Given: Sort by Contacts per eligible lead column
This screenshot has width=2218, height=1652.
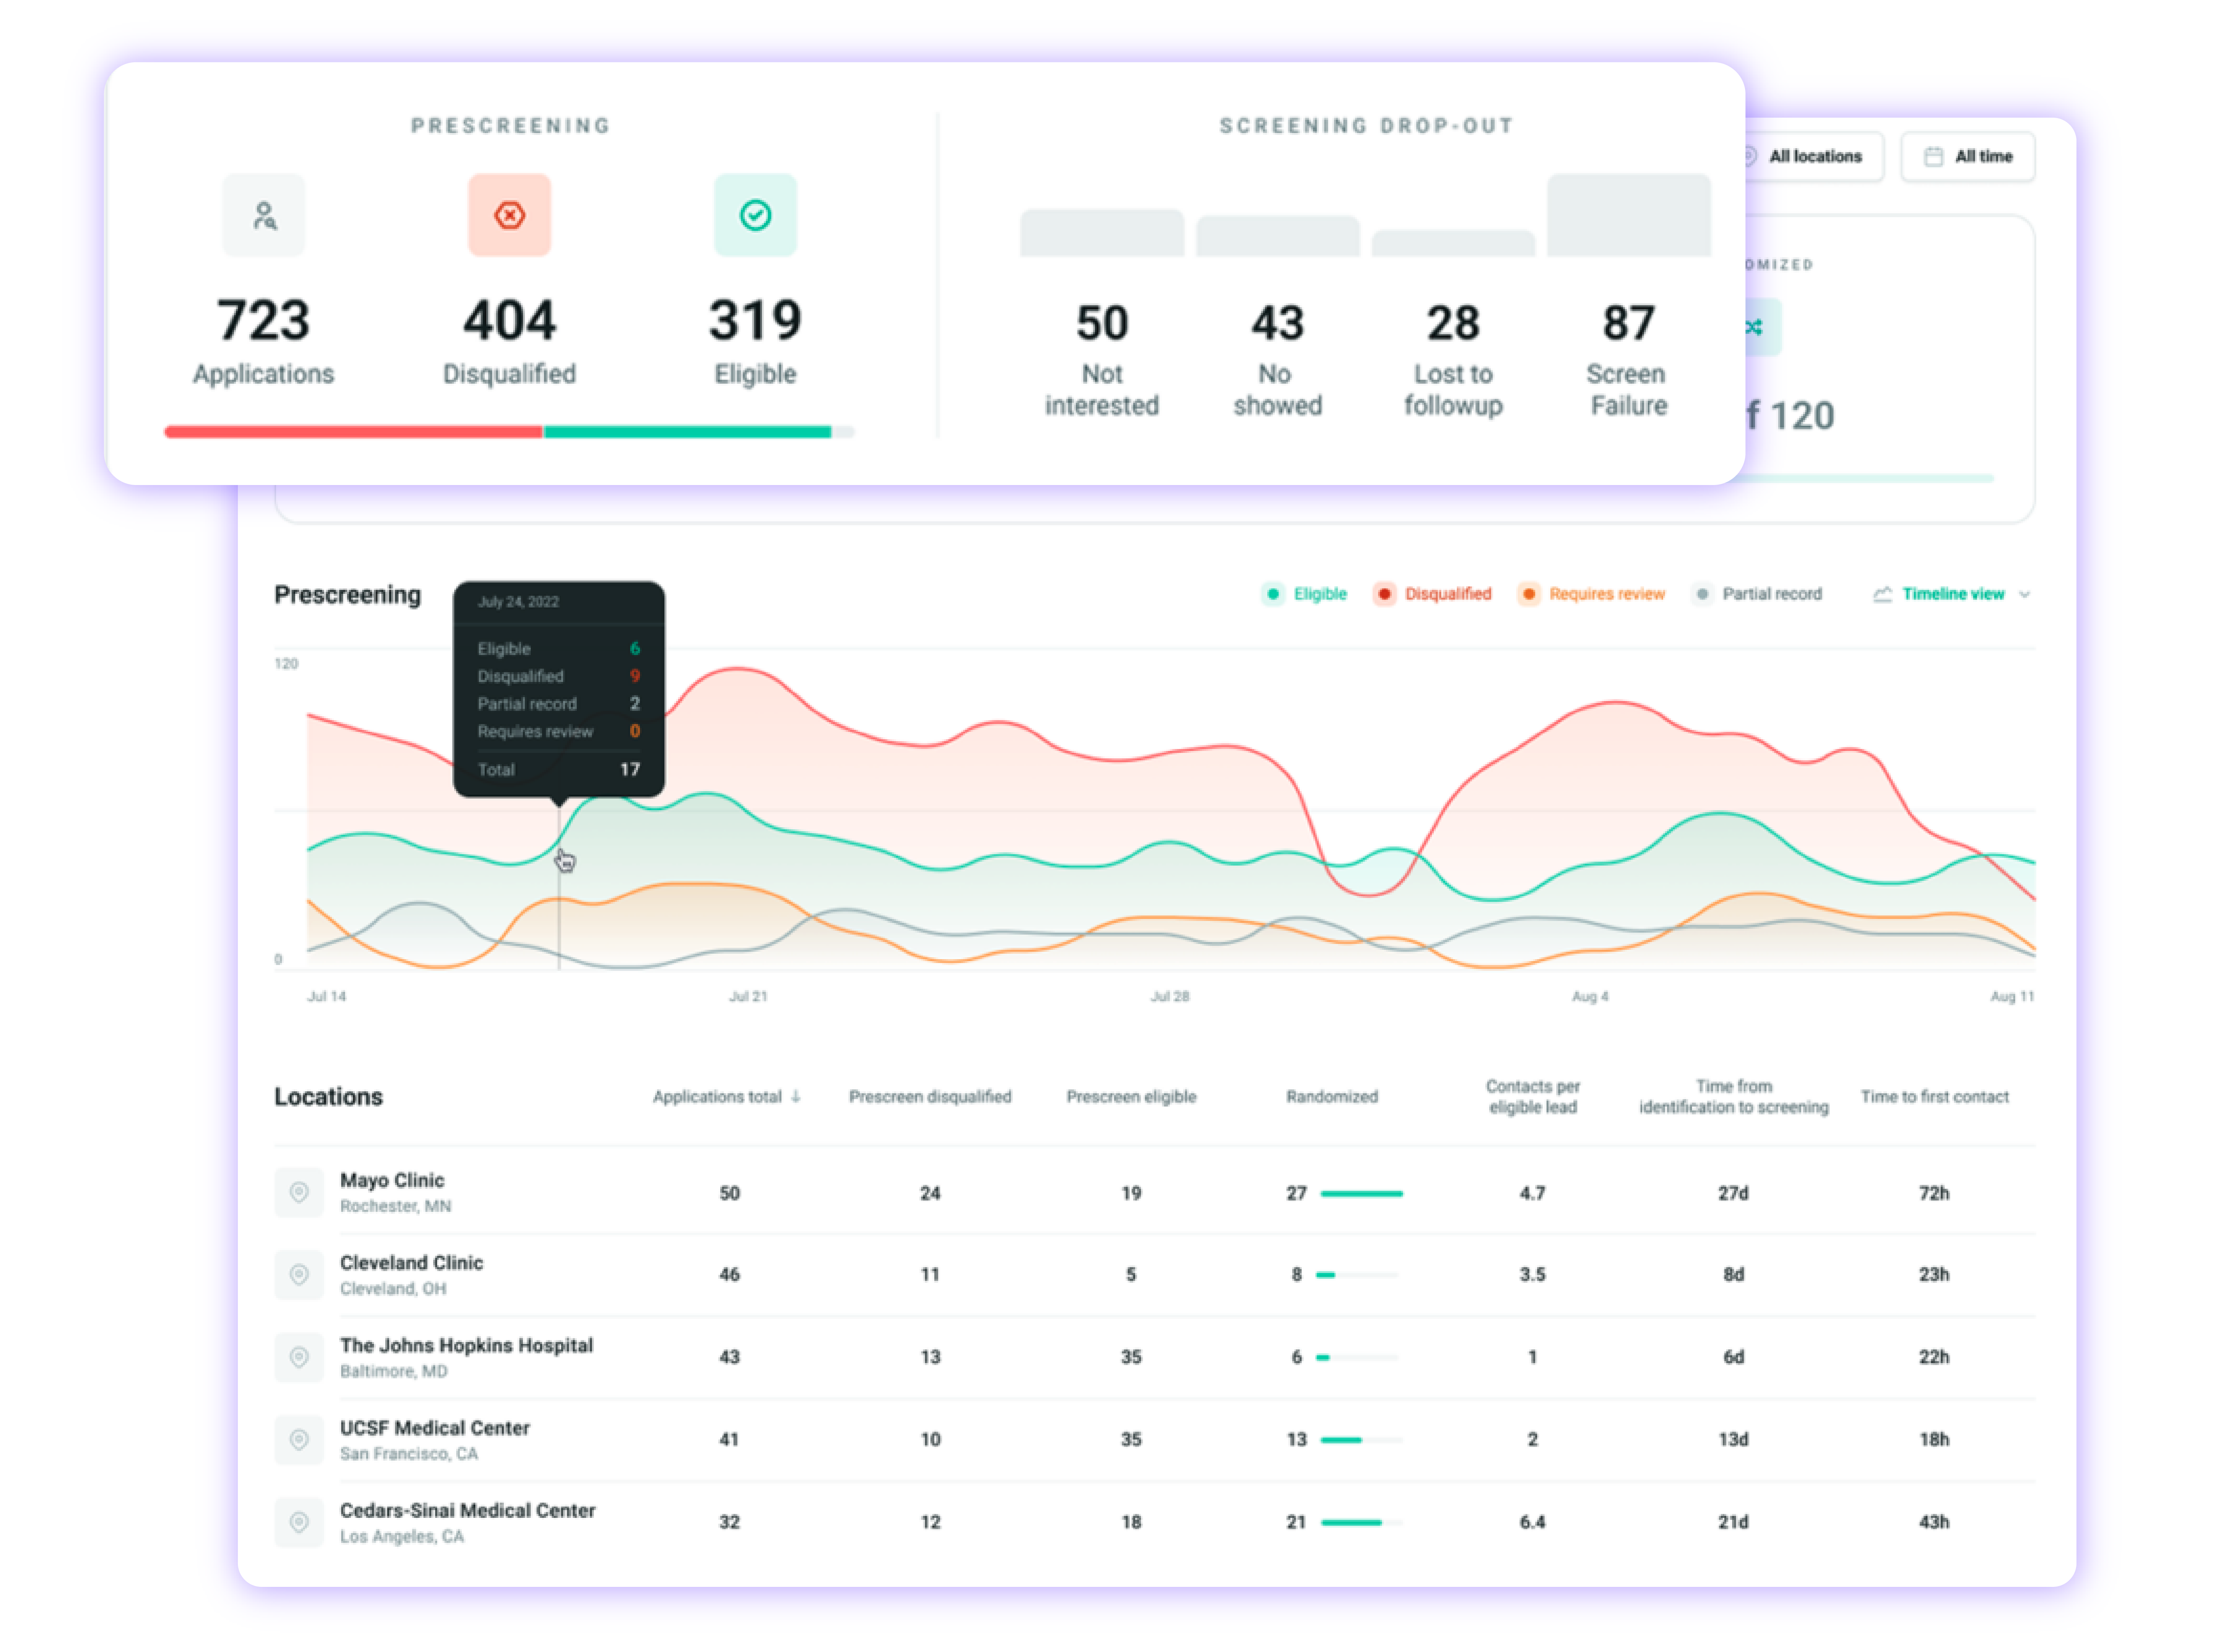Looking at the screenshot, I should point(1533,1097).
